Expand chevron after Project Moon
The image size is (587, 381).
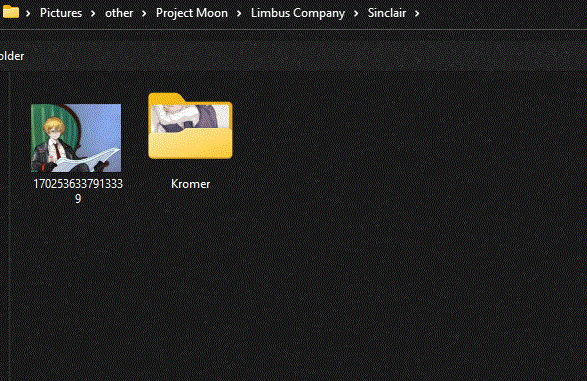pyautogui.click(x=239, y=13)
